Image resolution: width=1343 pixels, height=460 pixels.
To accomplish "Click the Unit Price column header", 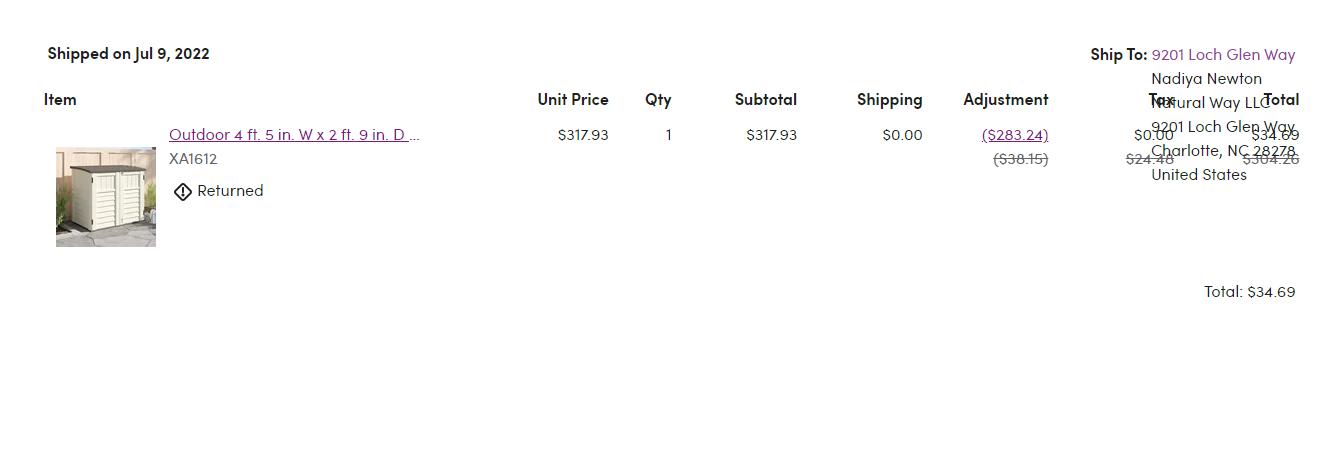I will pos(573,99).
